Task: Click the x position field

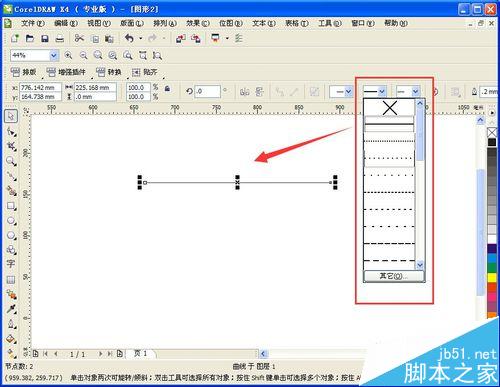Action: pyautogui.click(x=40, y=88)
